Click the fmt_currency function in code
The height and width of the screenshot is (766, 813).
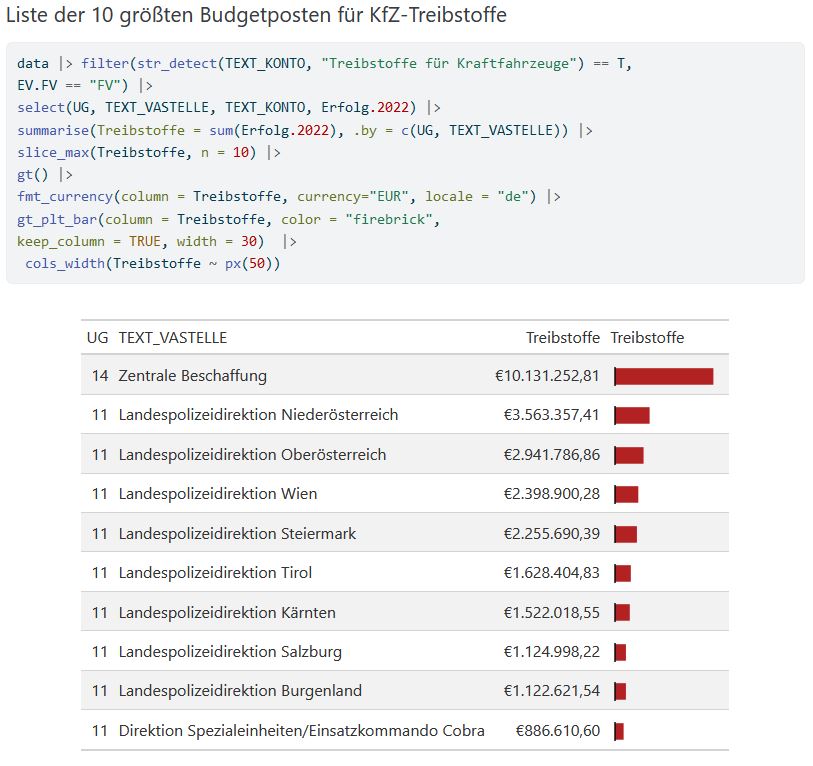click(65, 197)
